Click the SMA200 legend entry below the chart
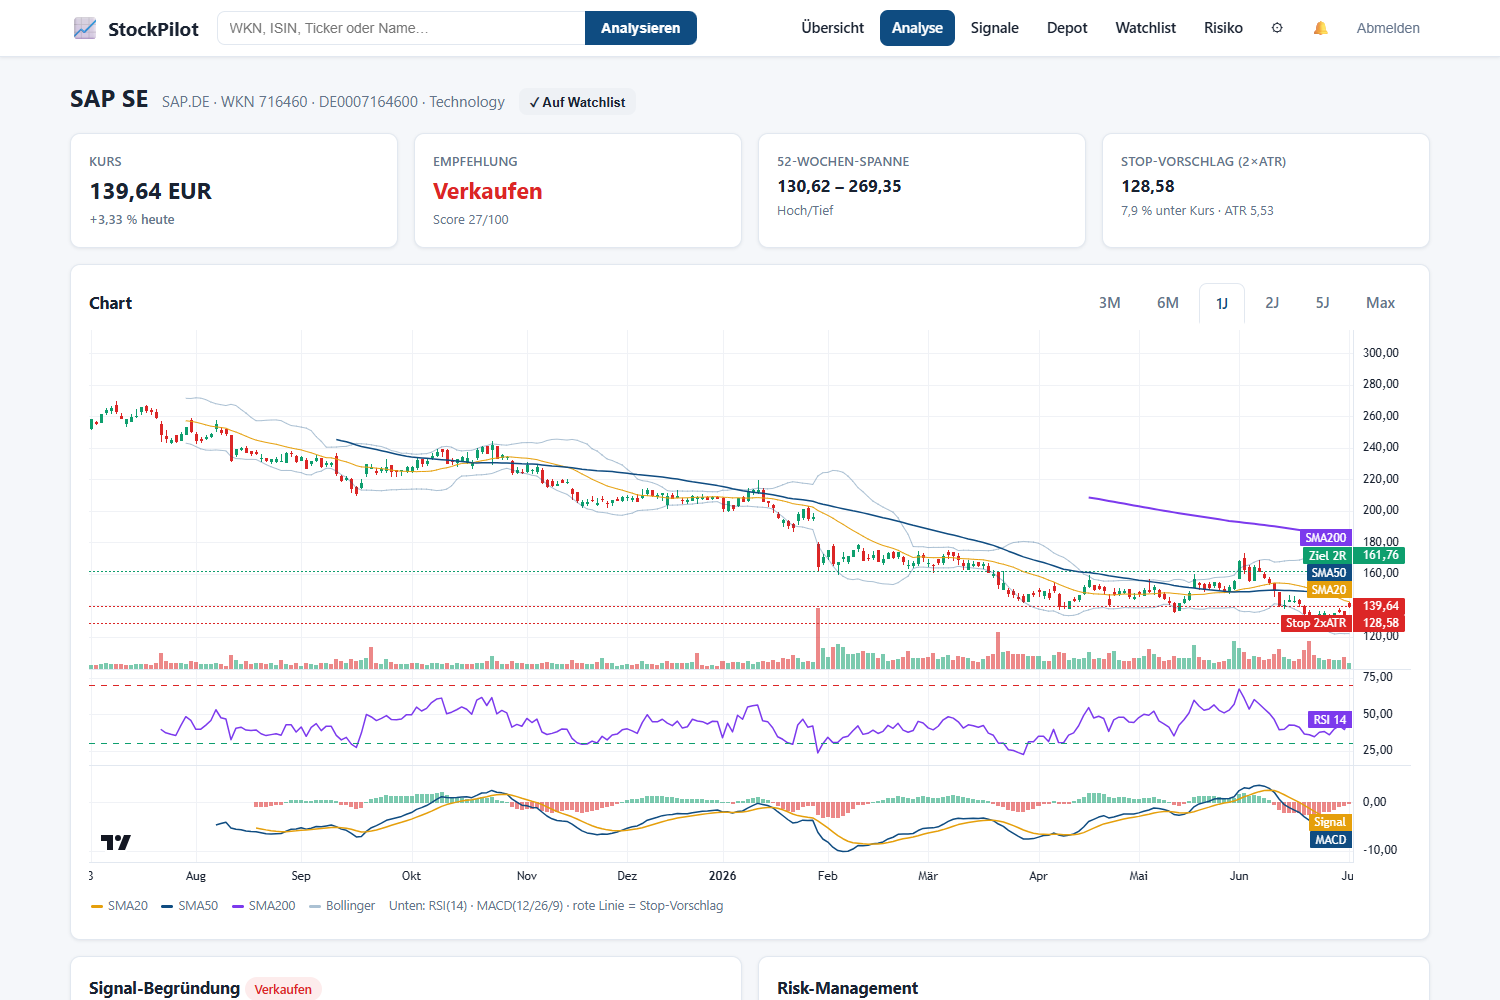The height and width of the screenshot is (1000, 1500). pyautogui.click(x=264, y=906)
